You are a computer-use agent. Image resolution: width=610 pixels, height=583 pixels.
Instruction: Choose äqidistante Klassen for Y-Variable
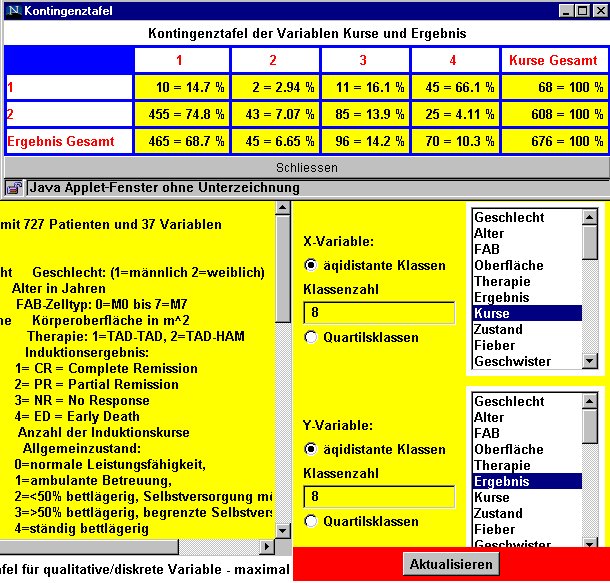(x=310, y=450)
